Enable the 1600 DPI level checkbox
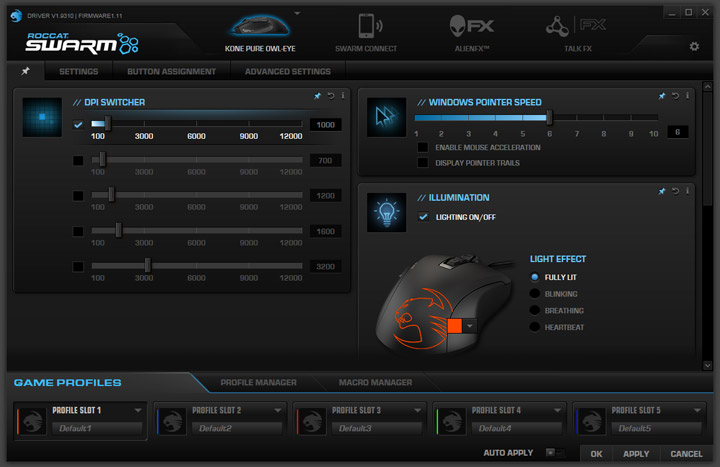Viewport: 720px width, 467px height. pyautogui.click(x=78, y=231)
